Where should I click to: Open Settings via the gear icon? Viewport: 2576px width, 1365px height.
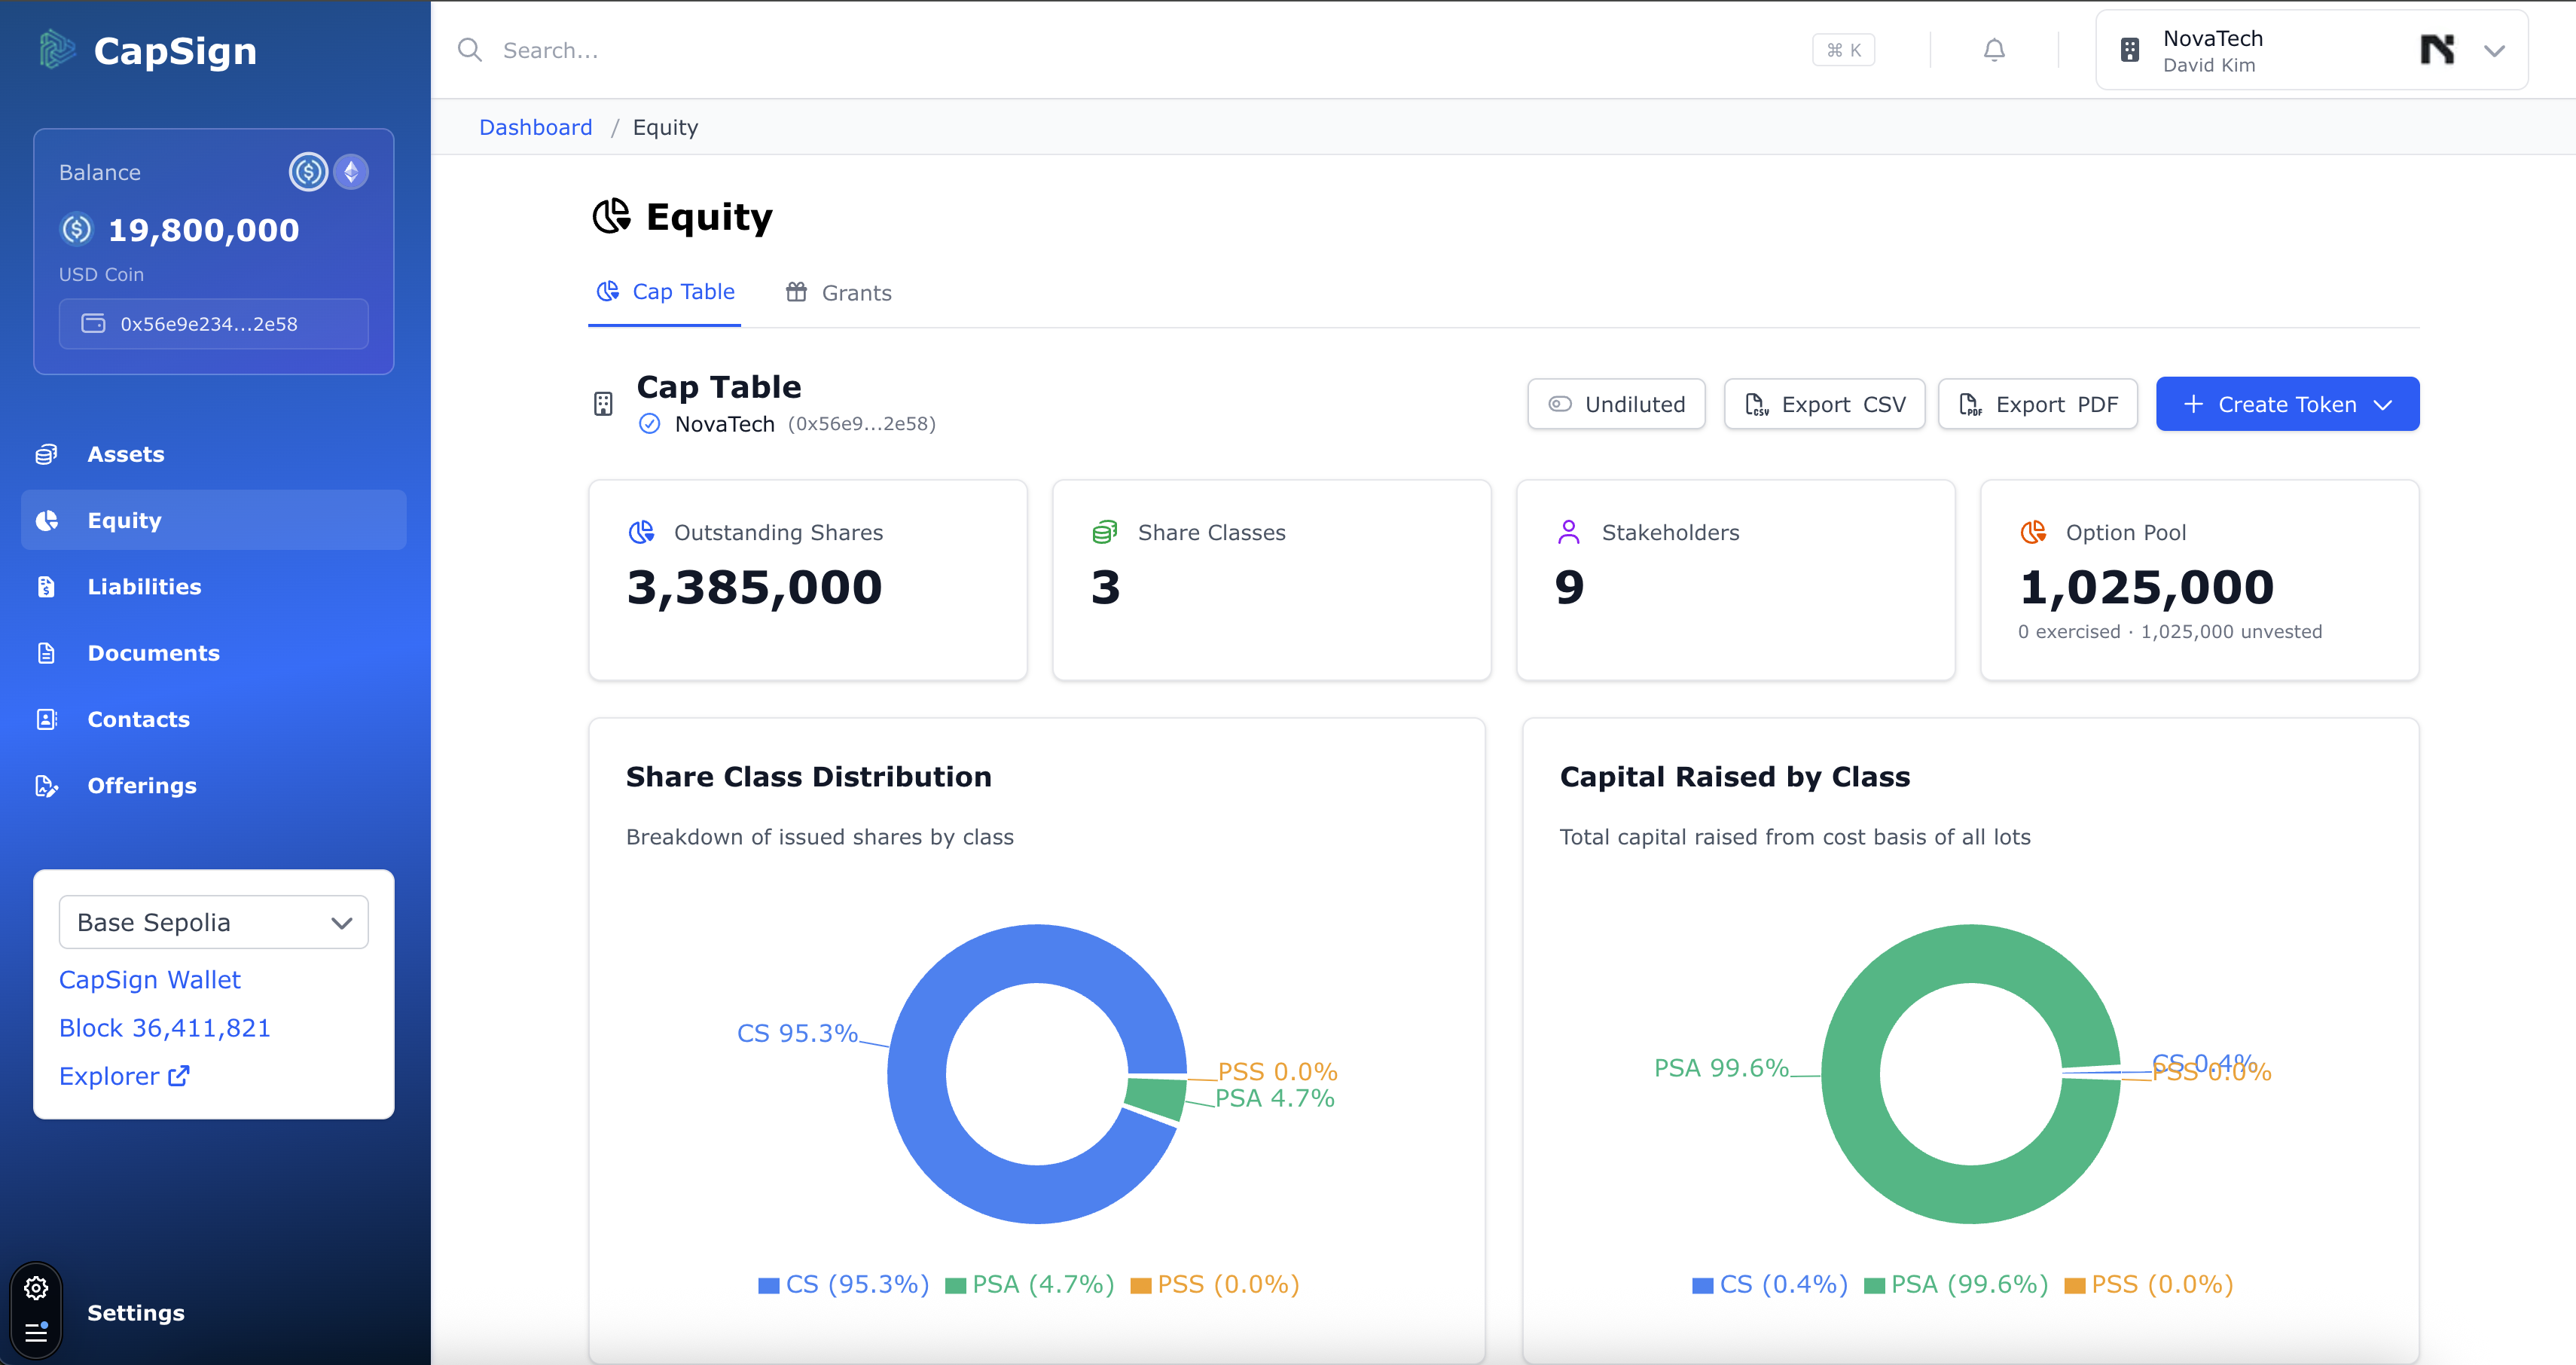(x=36, y=1288)
